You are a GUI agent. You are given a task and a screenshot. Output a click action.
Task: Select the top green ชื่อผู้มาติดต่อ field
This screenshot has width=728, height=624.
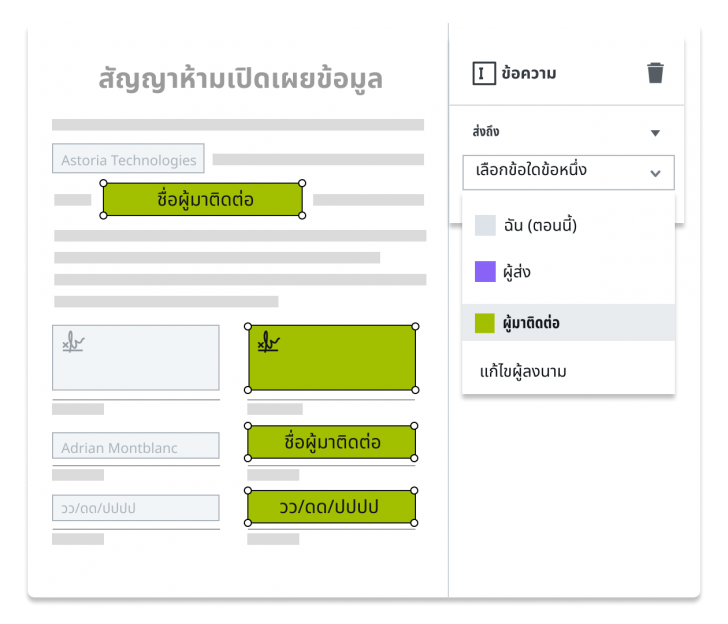pos(202,199)
